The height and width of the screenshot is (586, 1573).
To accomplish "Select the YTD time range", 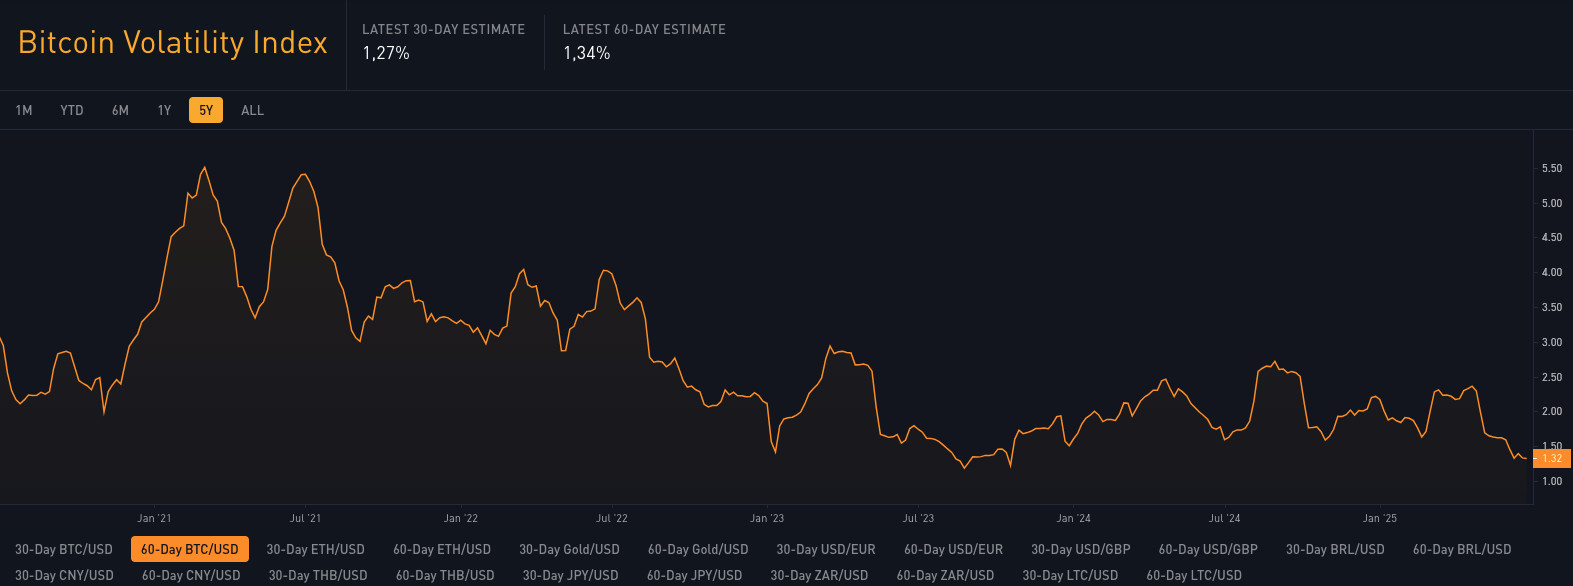I will [72, 110].
